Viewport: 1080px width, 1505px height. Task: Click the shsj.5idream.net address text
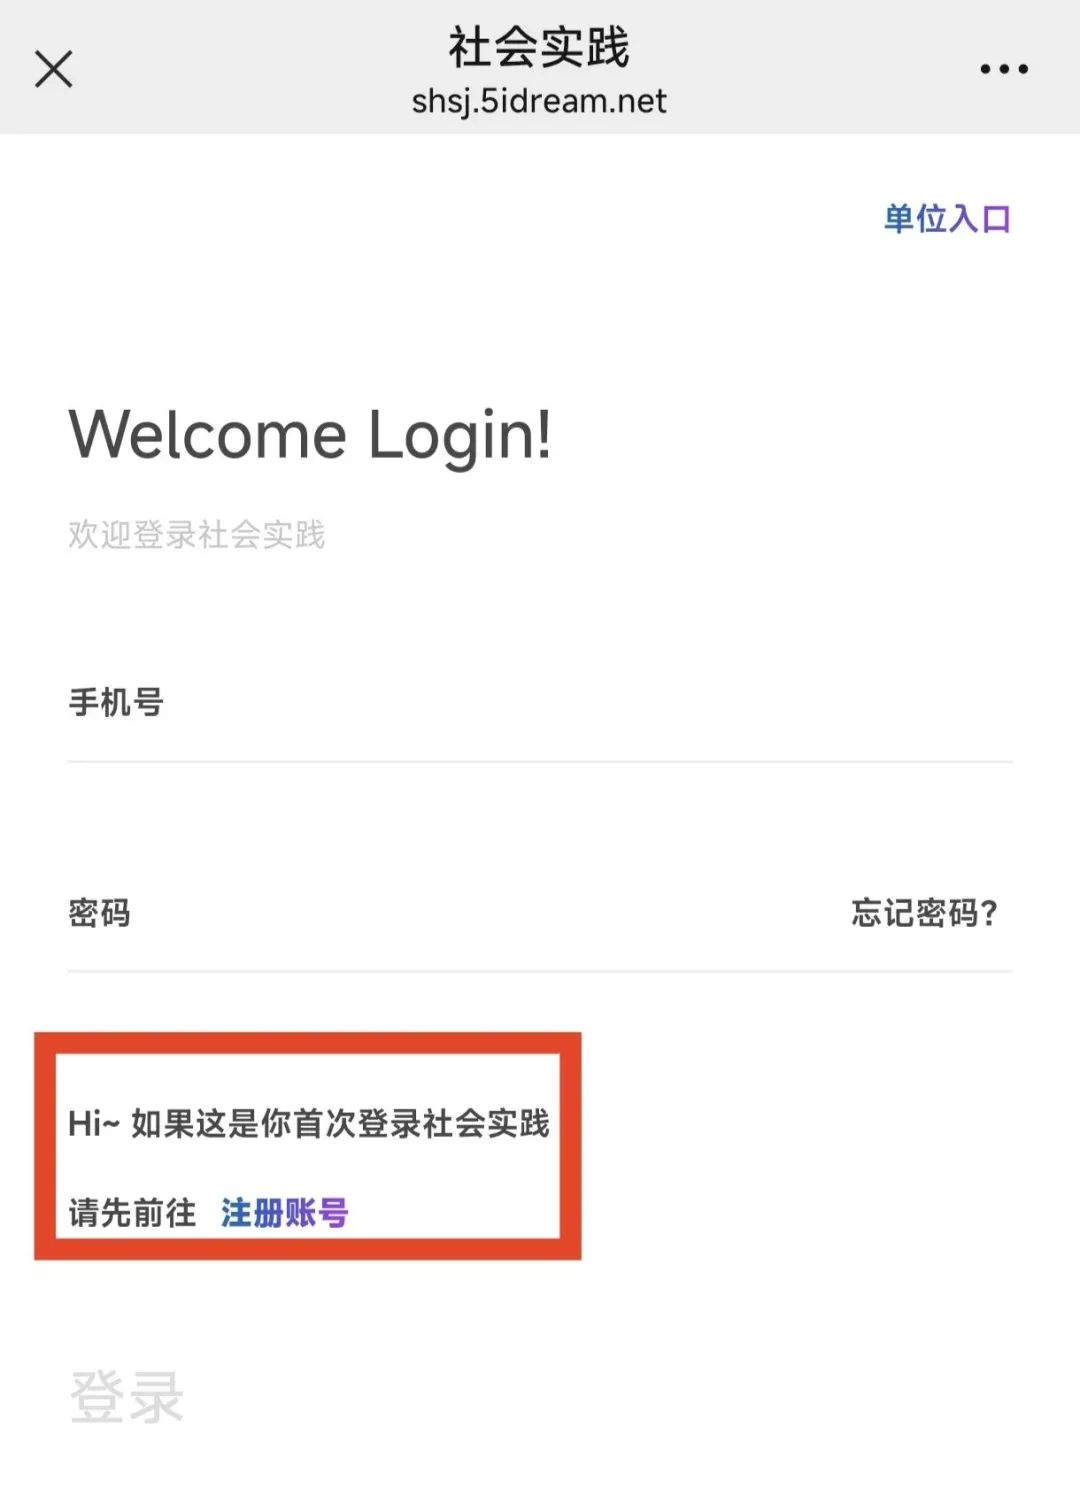click(539, 101)
